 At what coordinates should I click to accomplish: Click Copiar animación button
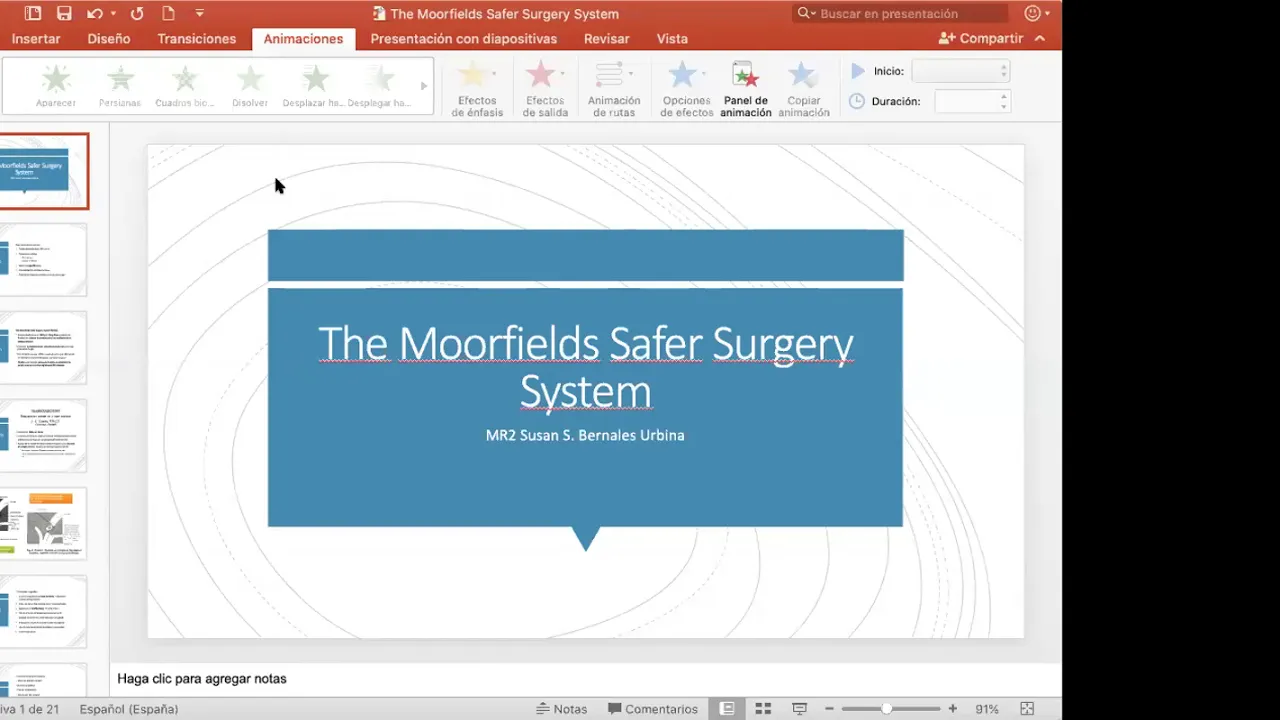click(x=804, y=89)
